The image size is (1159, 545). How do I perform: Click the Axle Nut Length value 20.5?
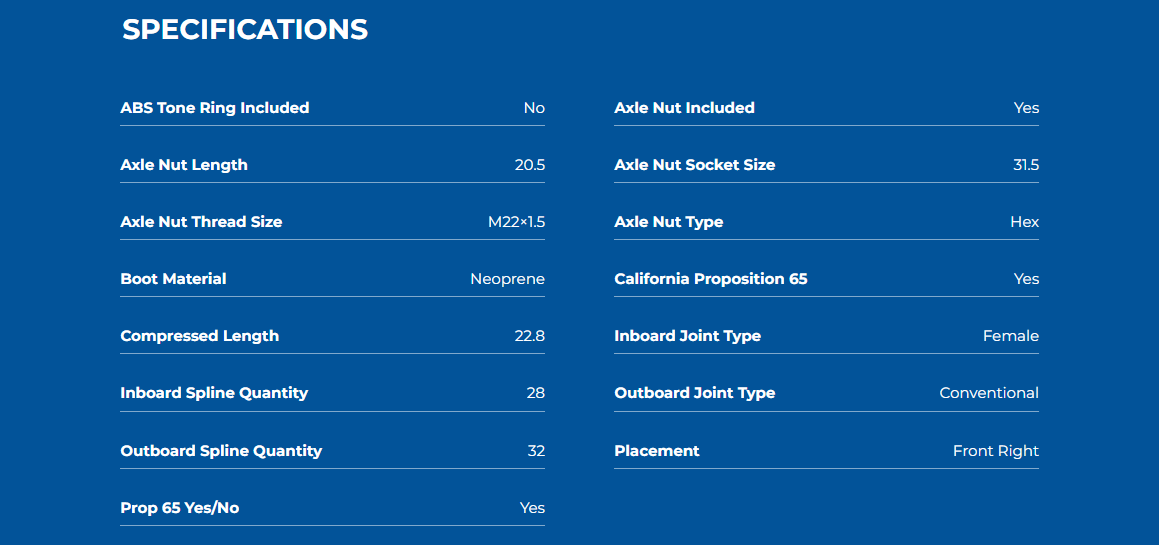530,165
